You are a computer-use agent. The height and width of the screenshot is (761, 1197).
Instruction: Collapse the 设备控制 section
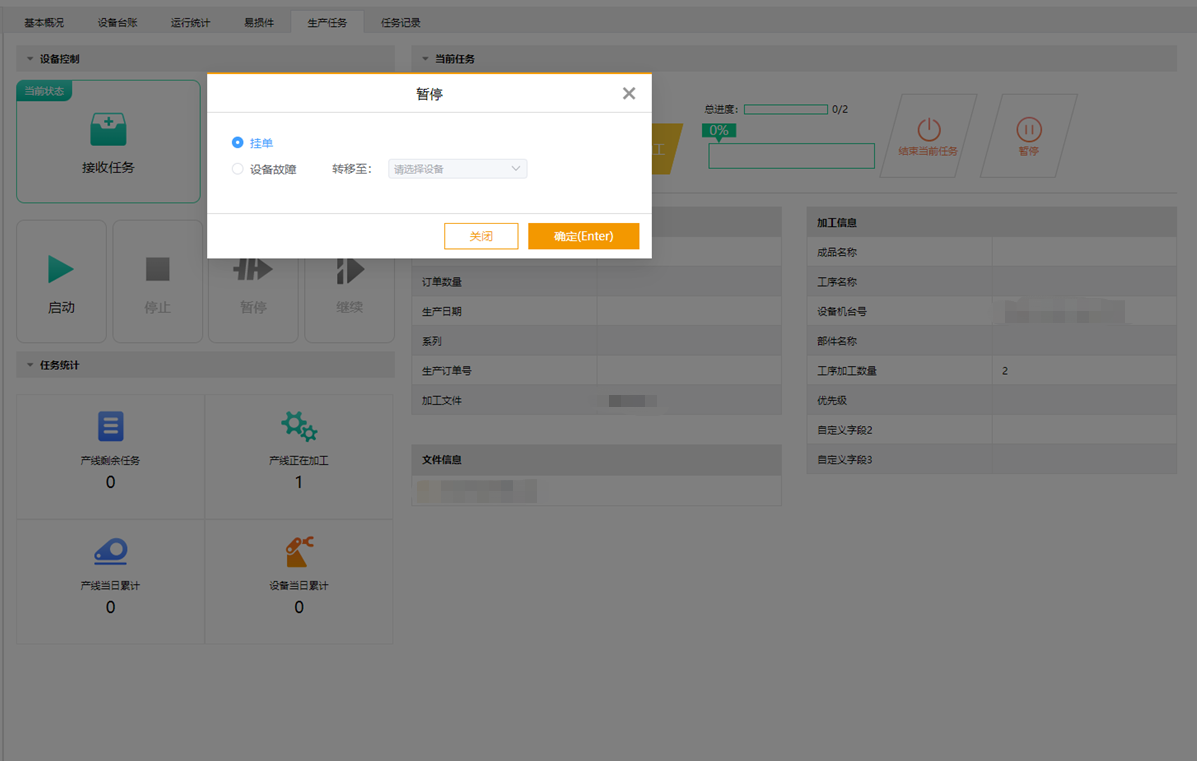point(30,59)
